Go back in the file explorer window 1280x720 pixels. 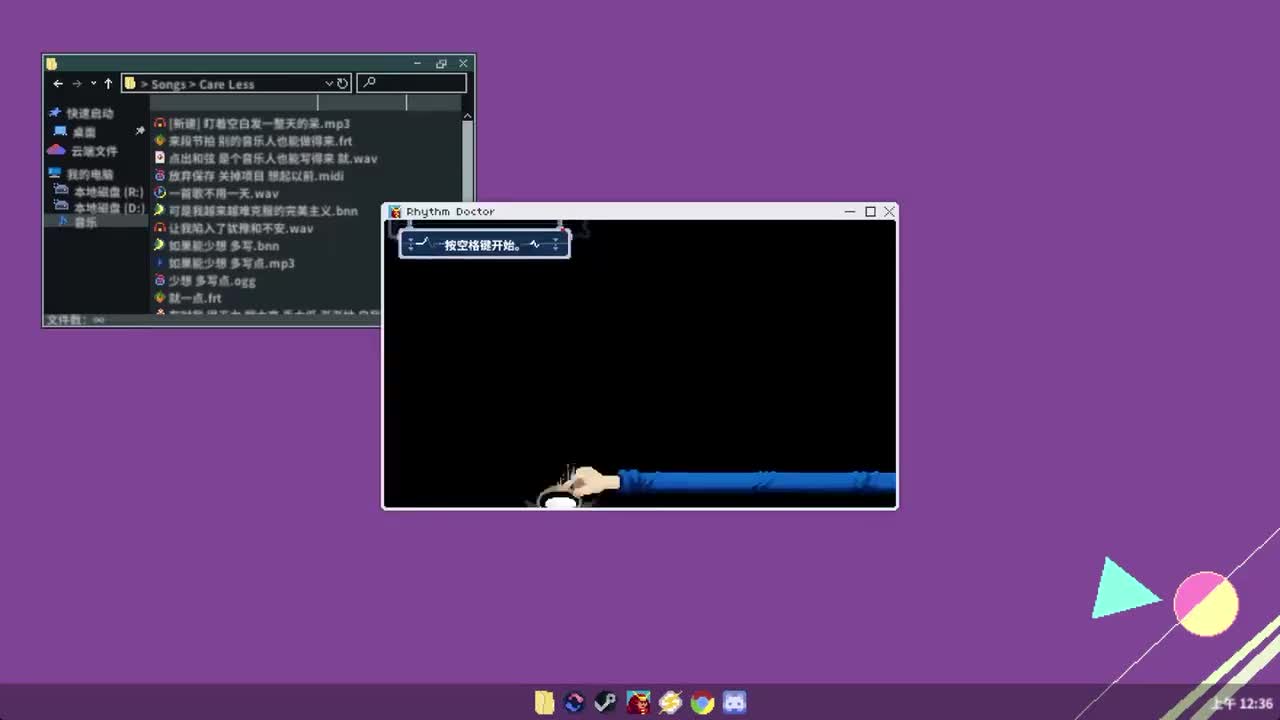(58, 84)
